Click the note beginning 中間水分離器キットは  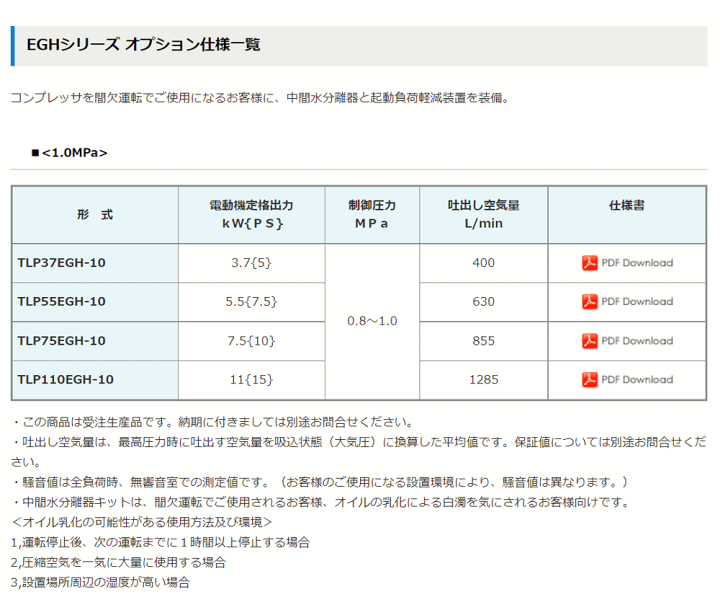coord(321,502)
